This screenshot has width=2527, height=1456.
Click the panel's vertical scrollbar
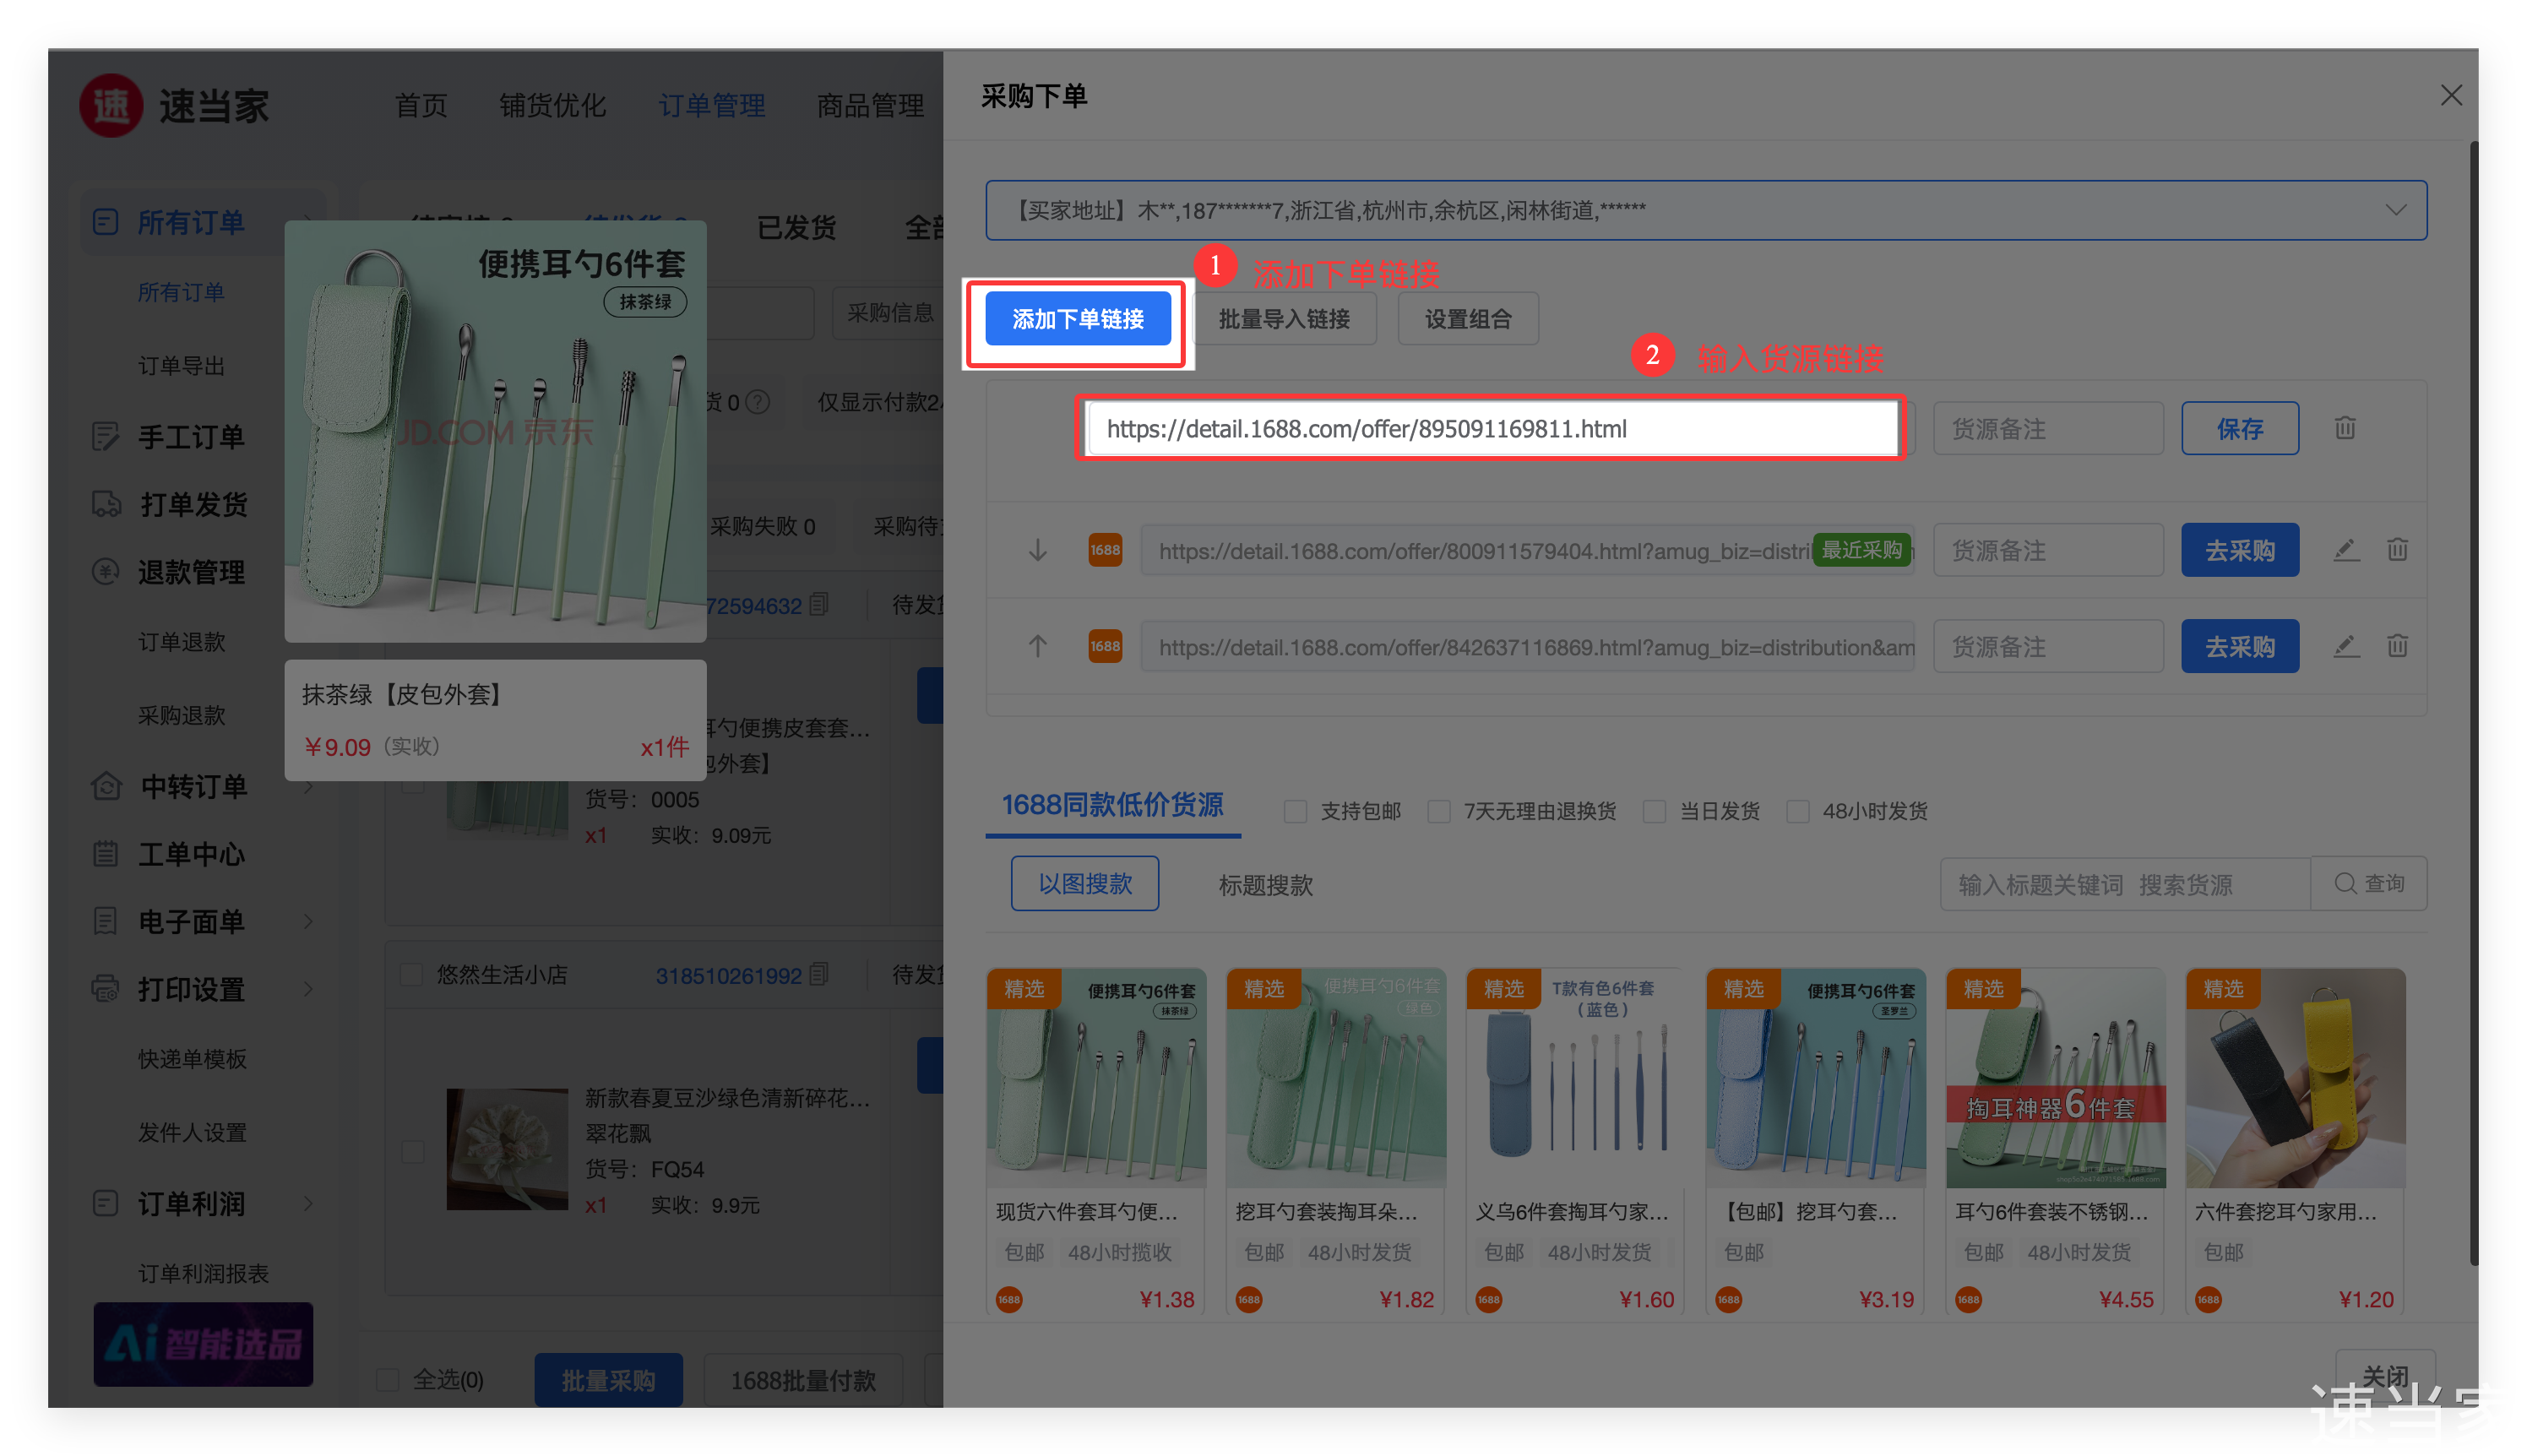[2473, 700]
